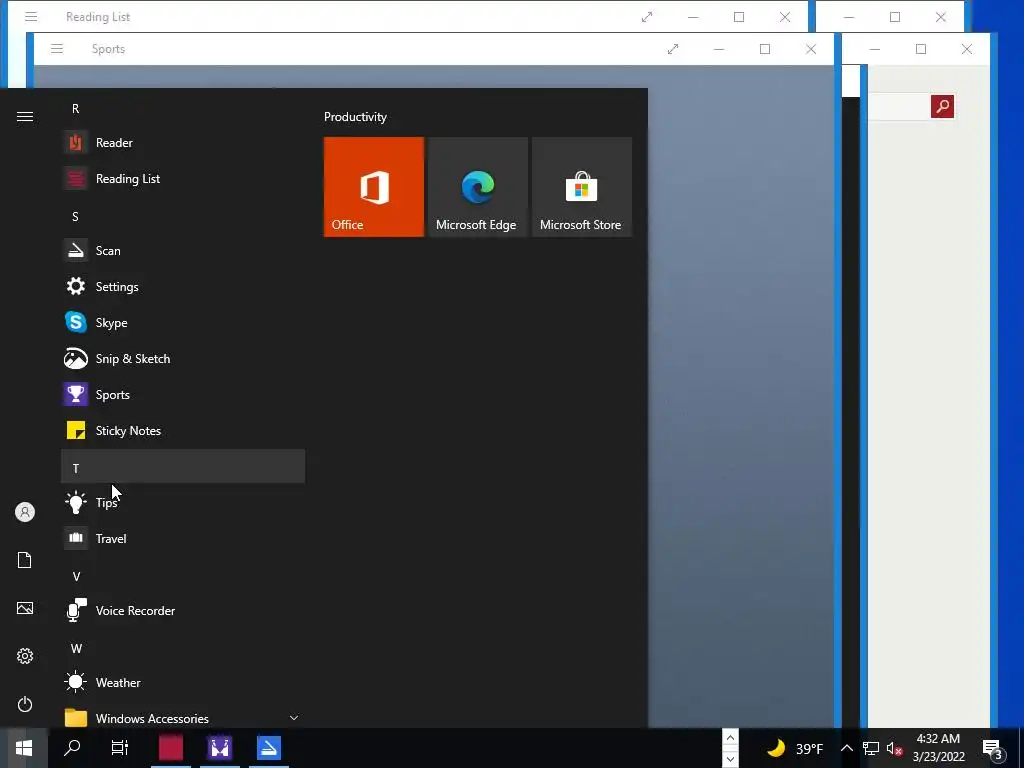Open taskbar Search
Screen dimensions: 1024x768
coord(72,748)
